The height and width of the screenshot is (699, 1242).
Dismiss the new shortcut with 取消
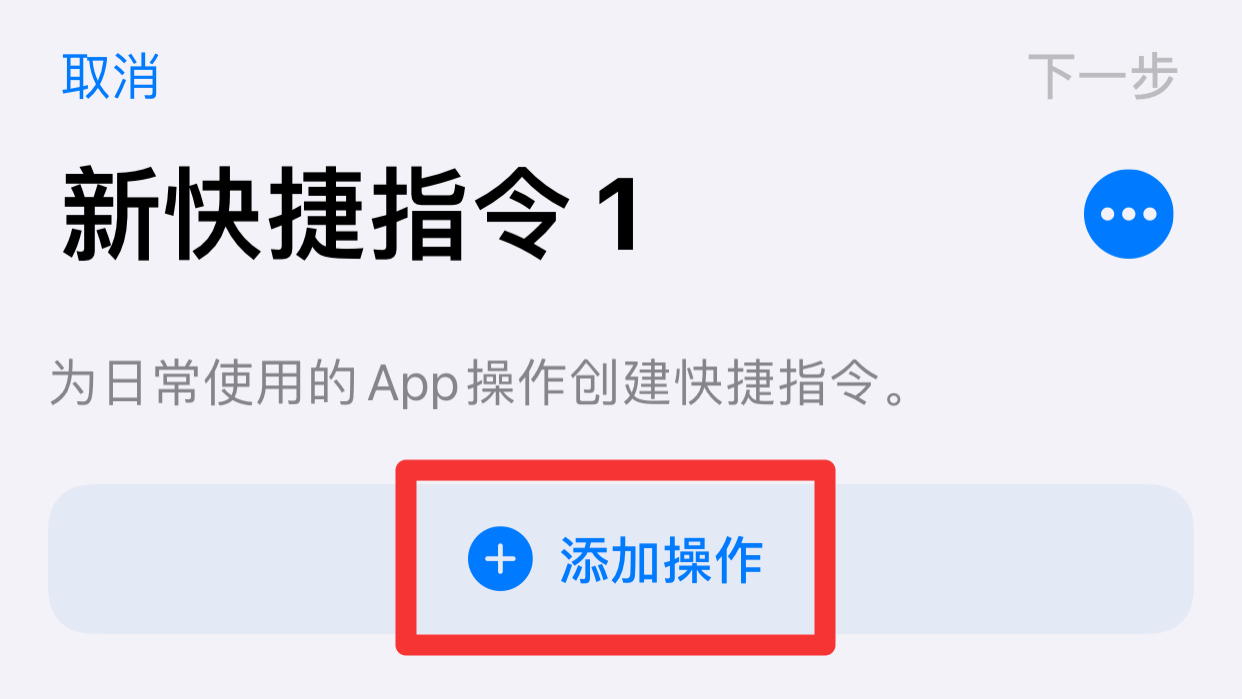110,76
